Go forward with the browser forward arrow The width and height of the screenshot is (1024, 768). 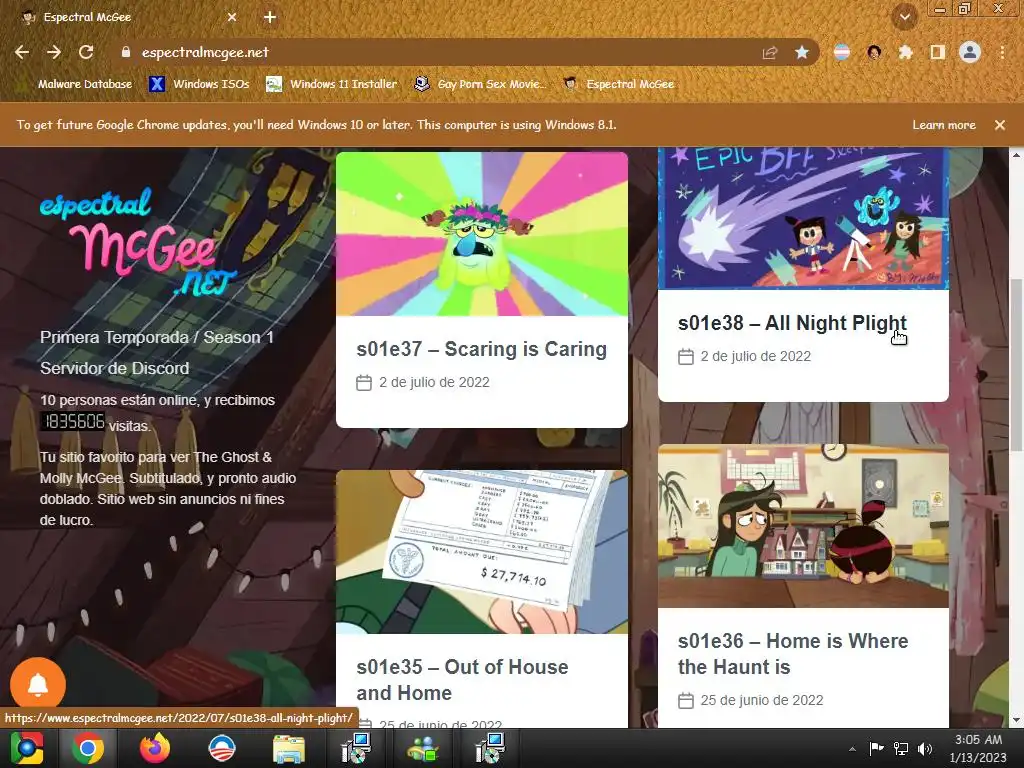pyautogui.click(x=54, y=52)
